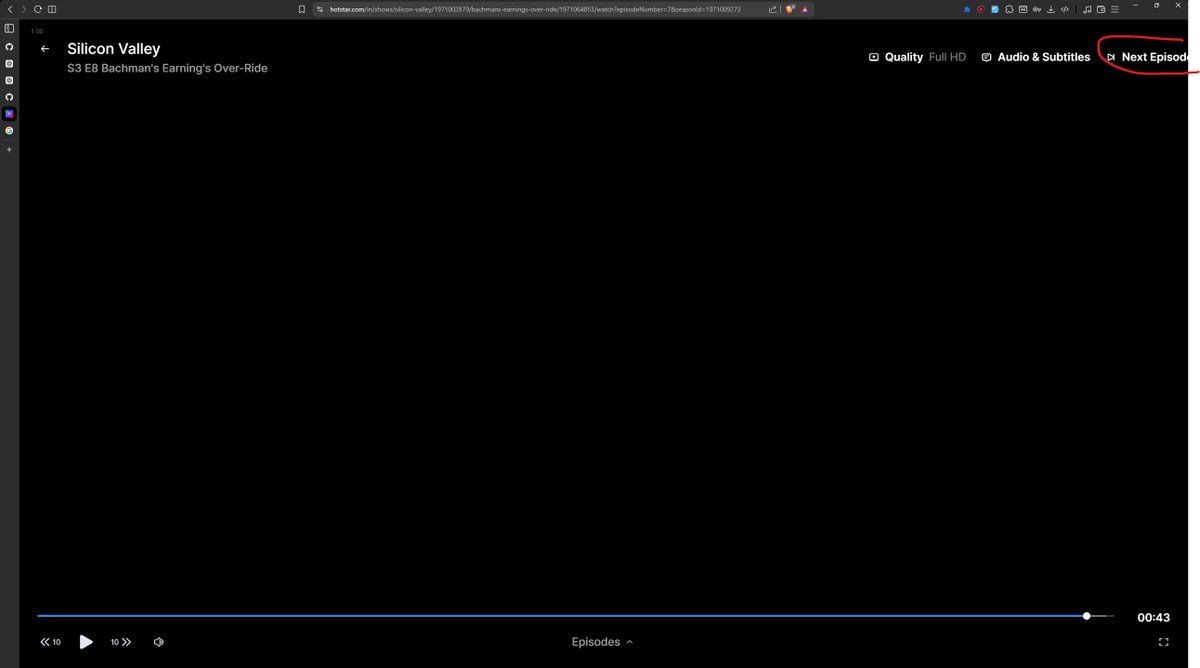Toggle split view next to reload
The width and height of the screenshot is (1200, 668).
tap(52, 9)
